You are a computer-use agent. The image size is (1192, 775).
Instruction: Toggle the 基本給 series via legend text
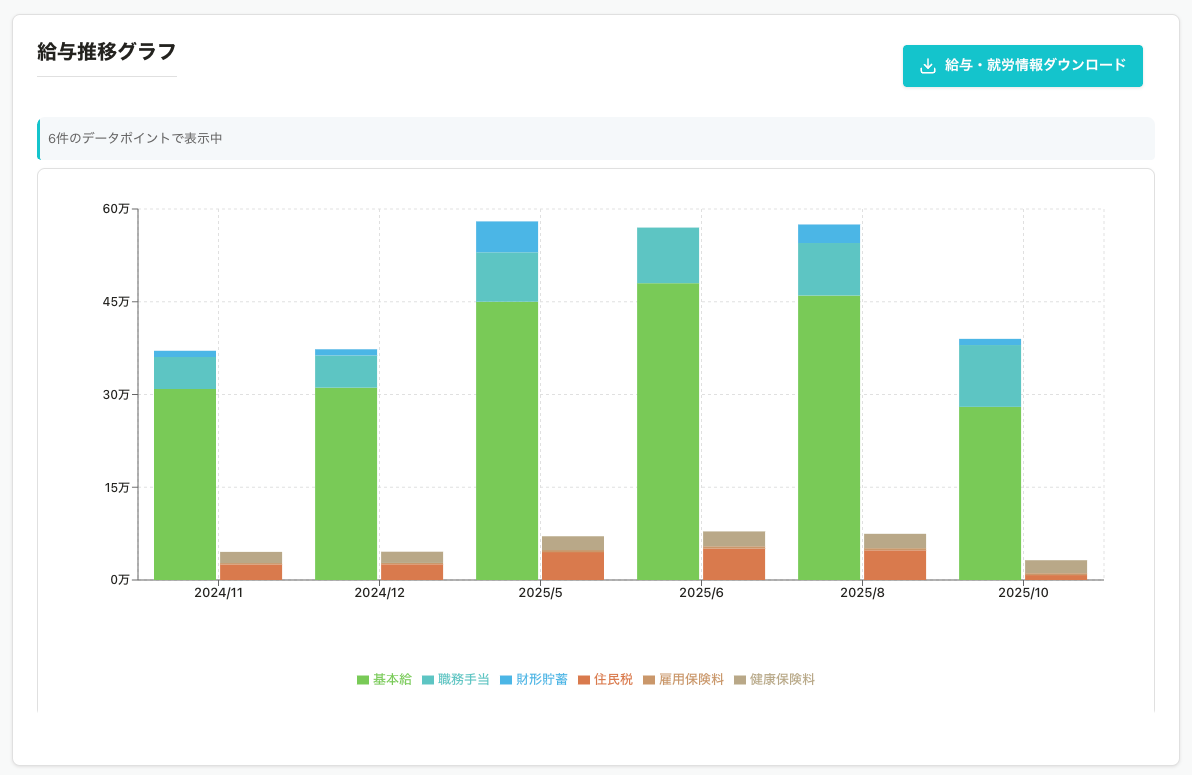pyautogui.click(x=392, y=680)
